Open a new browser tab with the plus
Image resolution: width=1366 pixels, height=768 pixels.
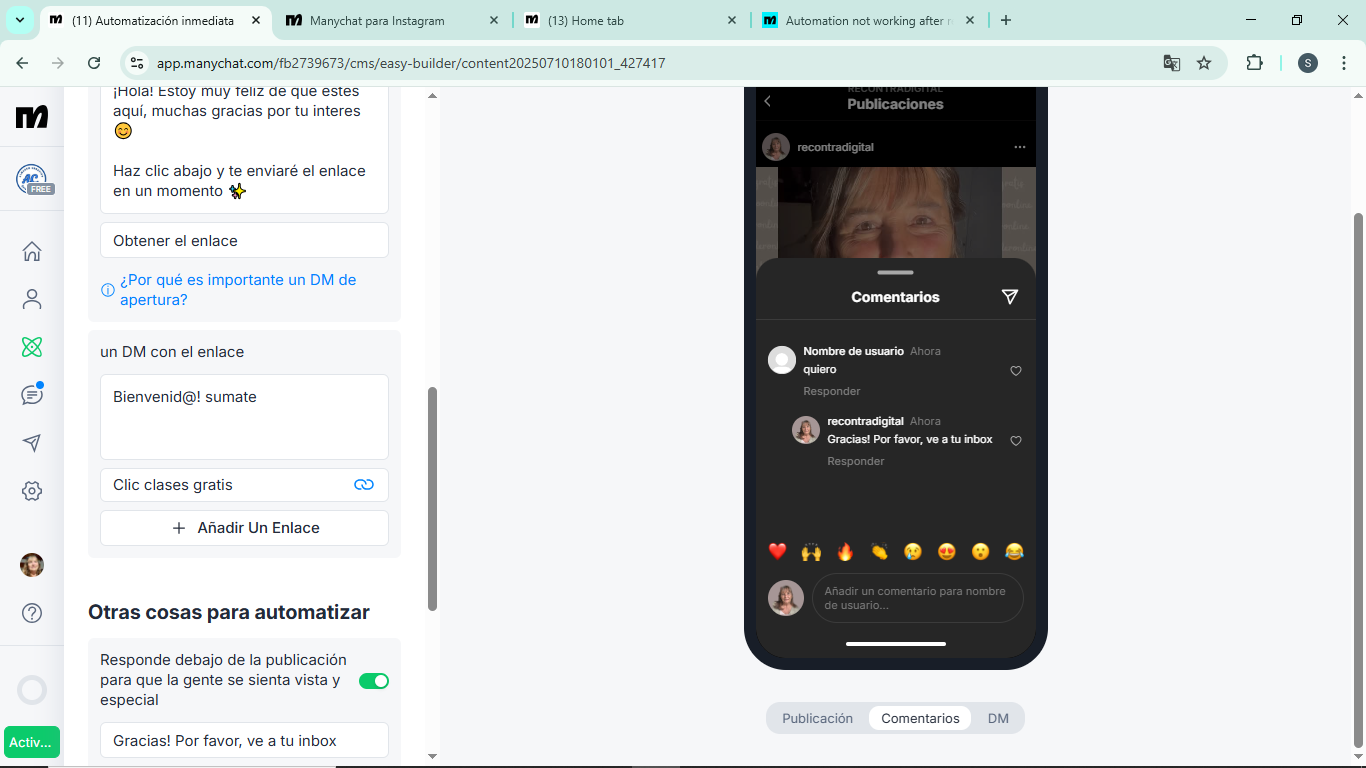pos(1006,20)
